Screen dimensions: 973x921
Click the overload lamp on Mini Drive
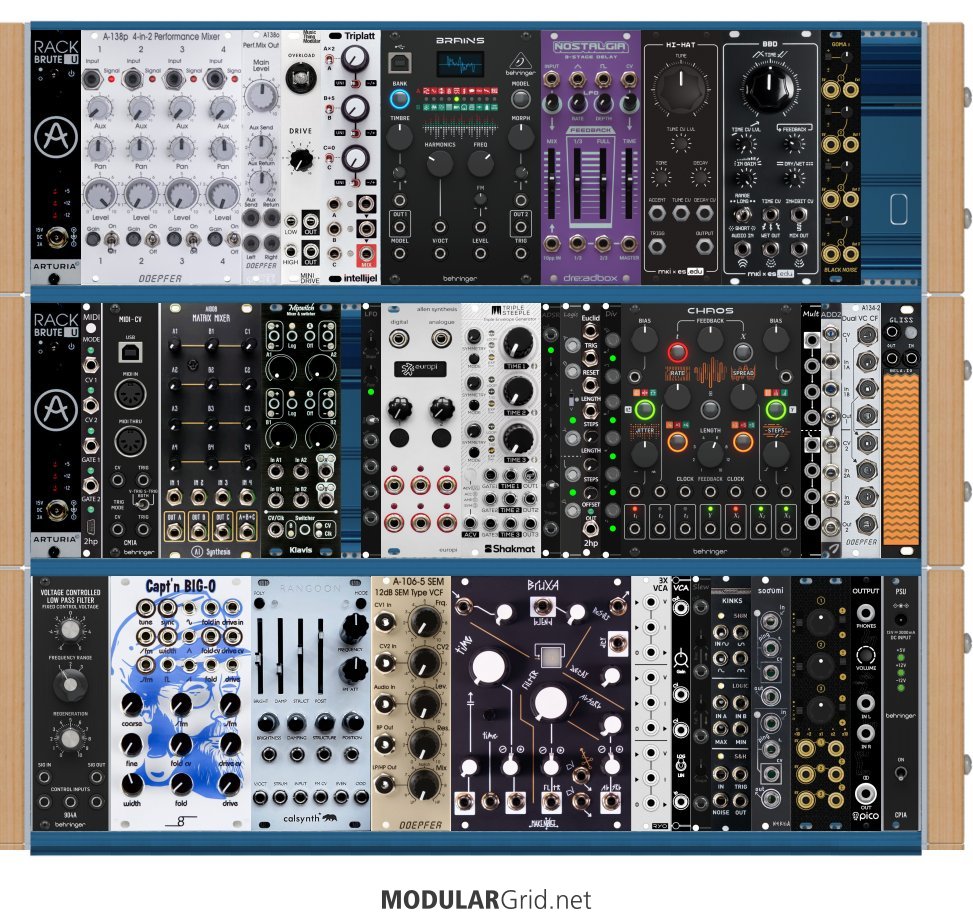(x=300, y=78)
